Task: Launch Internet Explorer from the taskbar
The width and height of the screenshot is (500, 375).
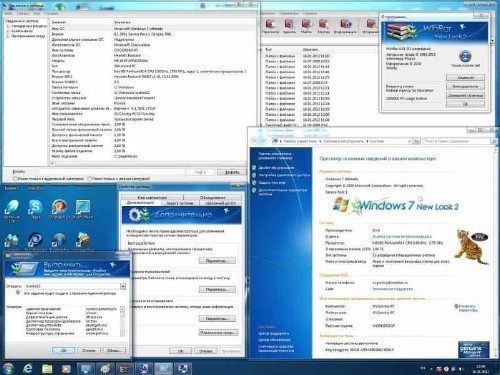Action: pos(28,368)
